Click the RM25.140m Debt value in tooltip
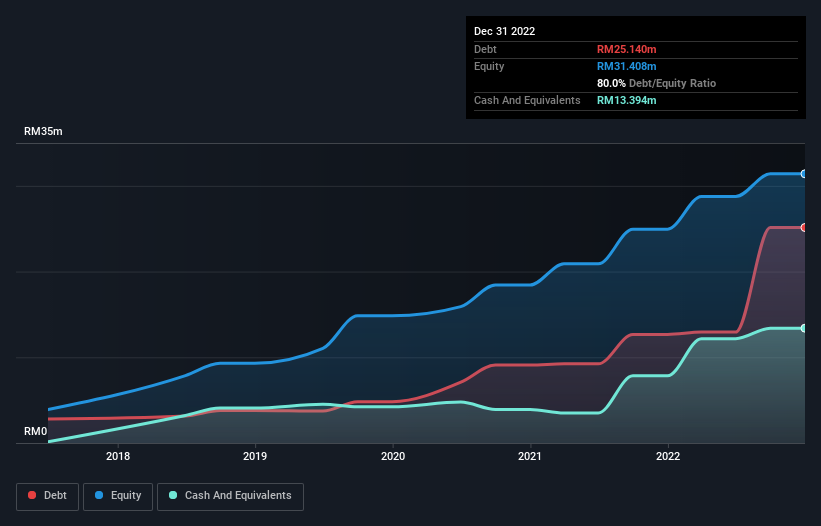The width and height of the screenshot is (821, 526). click(626, 49)
